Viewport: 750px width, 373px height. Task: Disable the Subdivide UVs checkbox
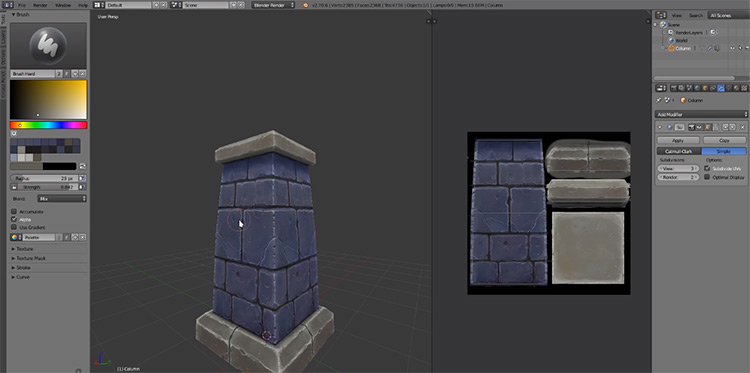[707, 168]
